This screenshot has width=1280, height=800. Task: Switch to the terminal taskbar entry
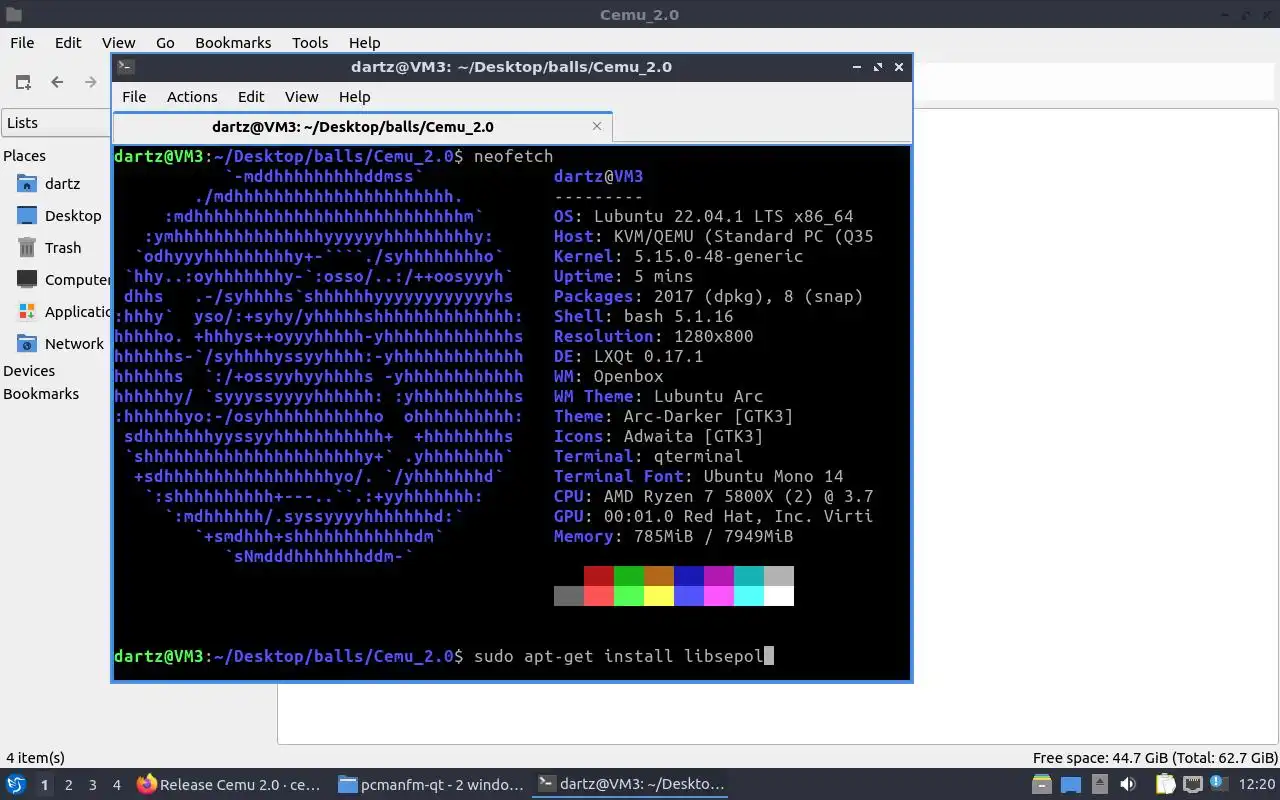[631, 785]
